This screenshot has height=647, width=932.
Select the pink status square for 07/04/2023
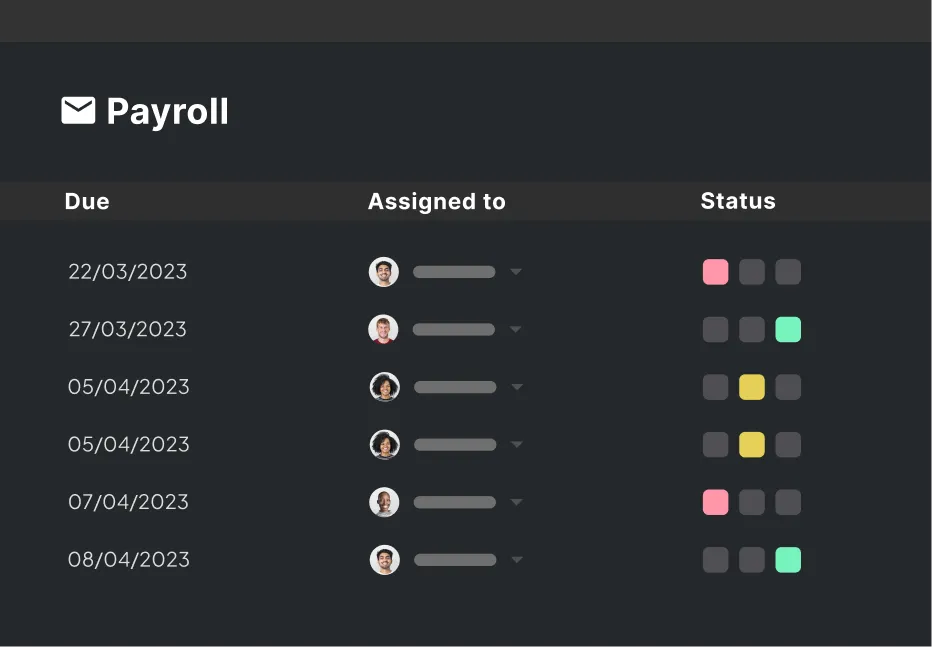click(x=715, y=502)
